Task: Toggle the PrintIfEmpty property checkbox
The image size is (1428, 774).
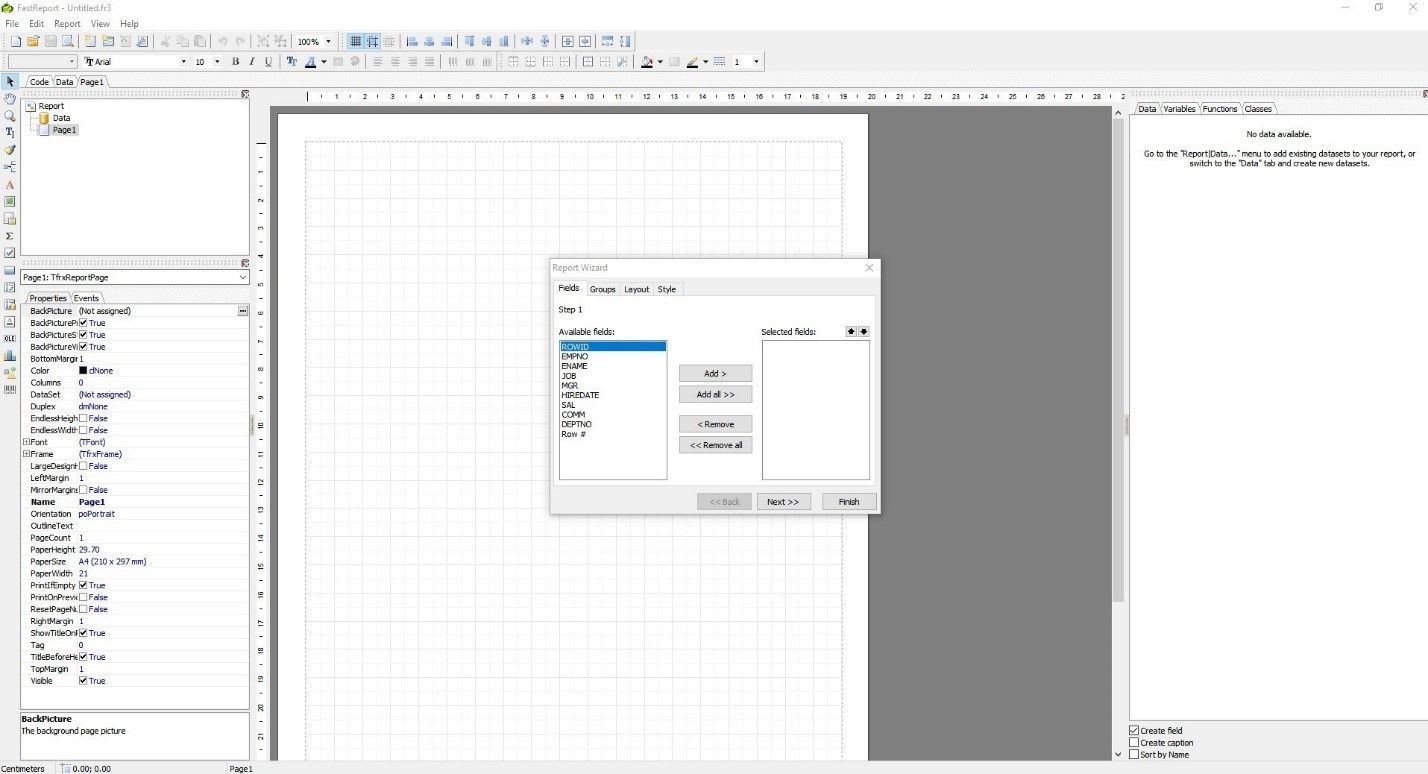Action: pos(83,585)
